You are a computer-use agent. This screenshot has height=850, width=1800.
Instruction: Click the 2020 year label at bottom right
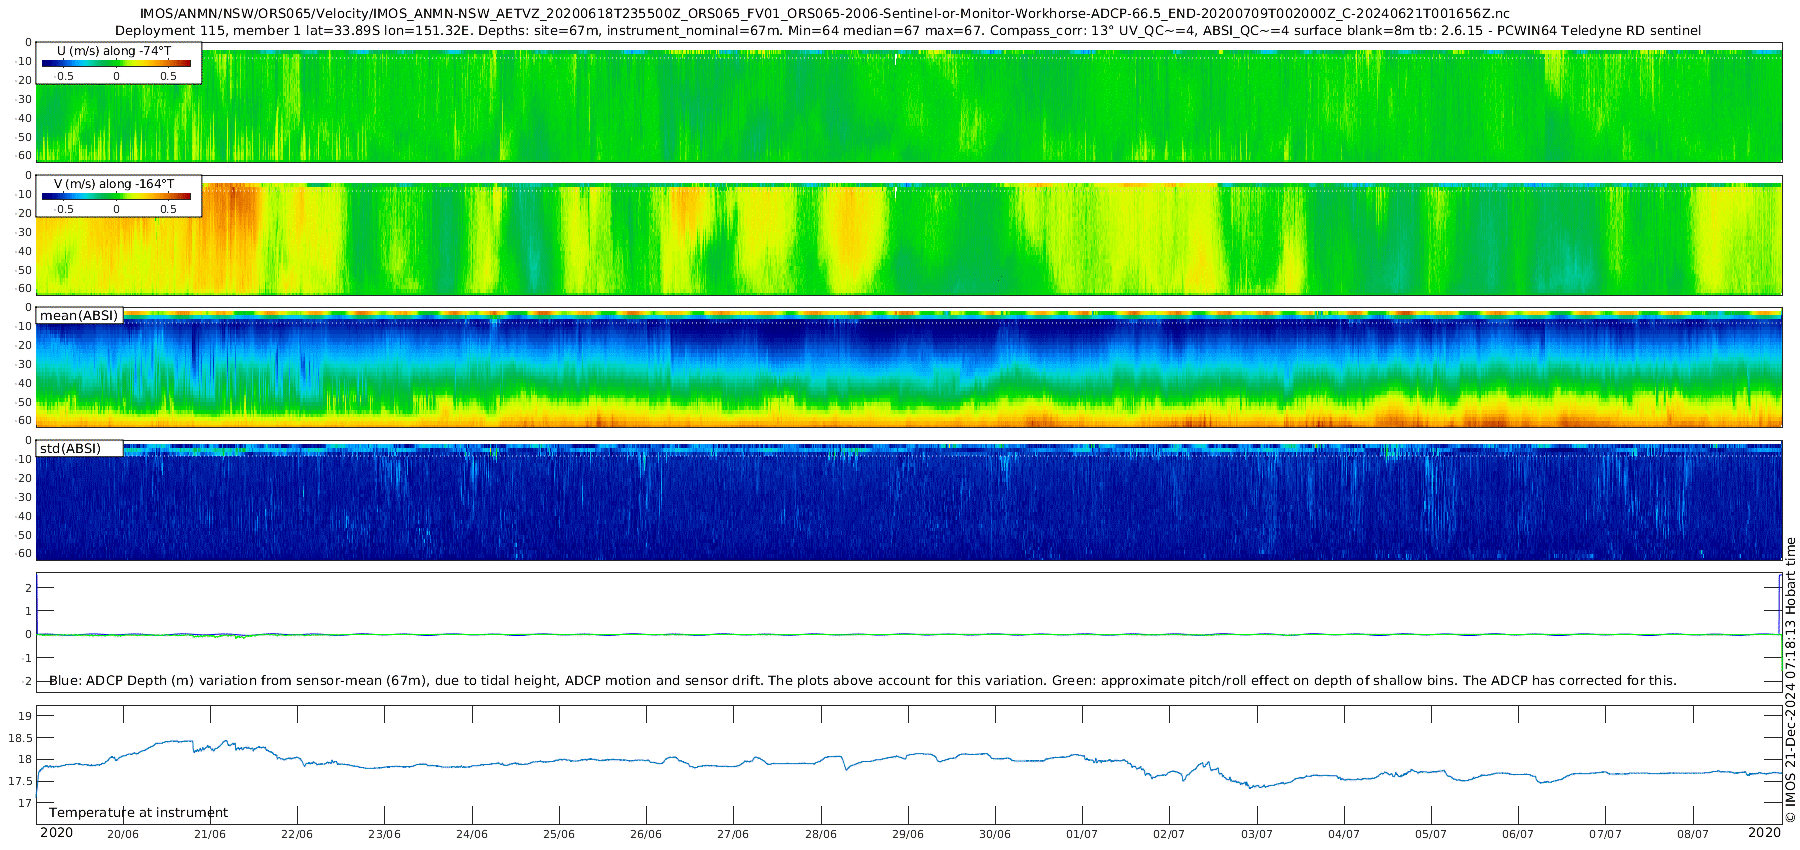pos(1764,833)
